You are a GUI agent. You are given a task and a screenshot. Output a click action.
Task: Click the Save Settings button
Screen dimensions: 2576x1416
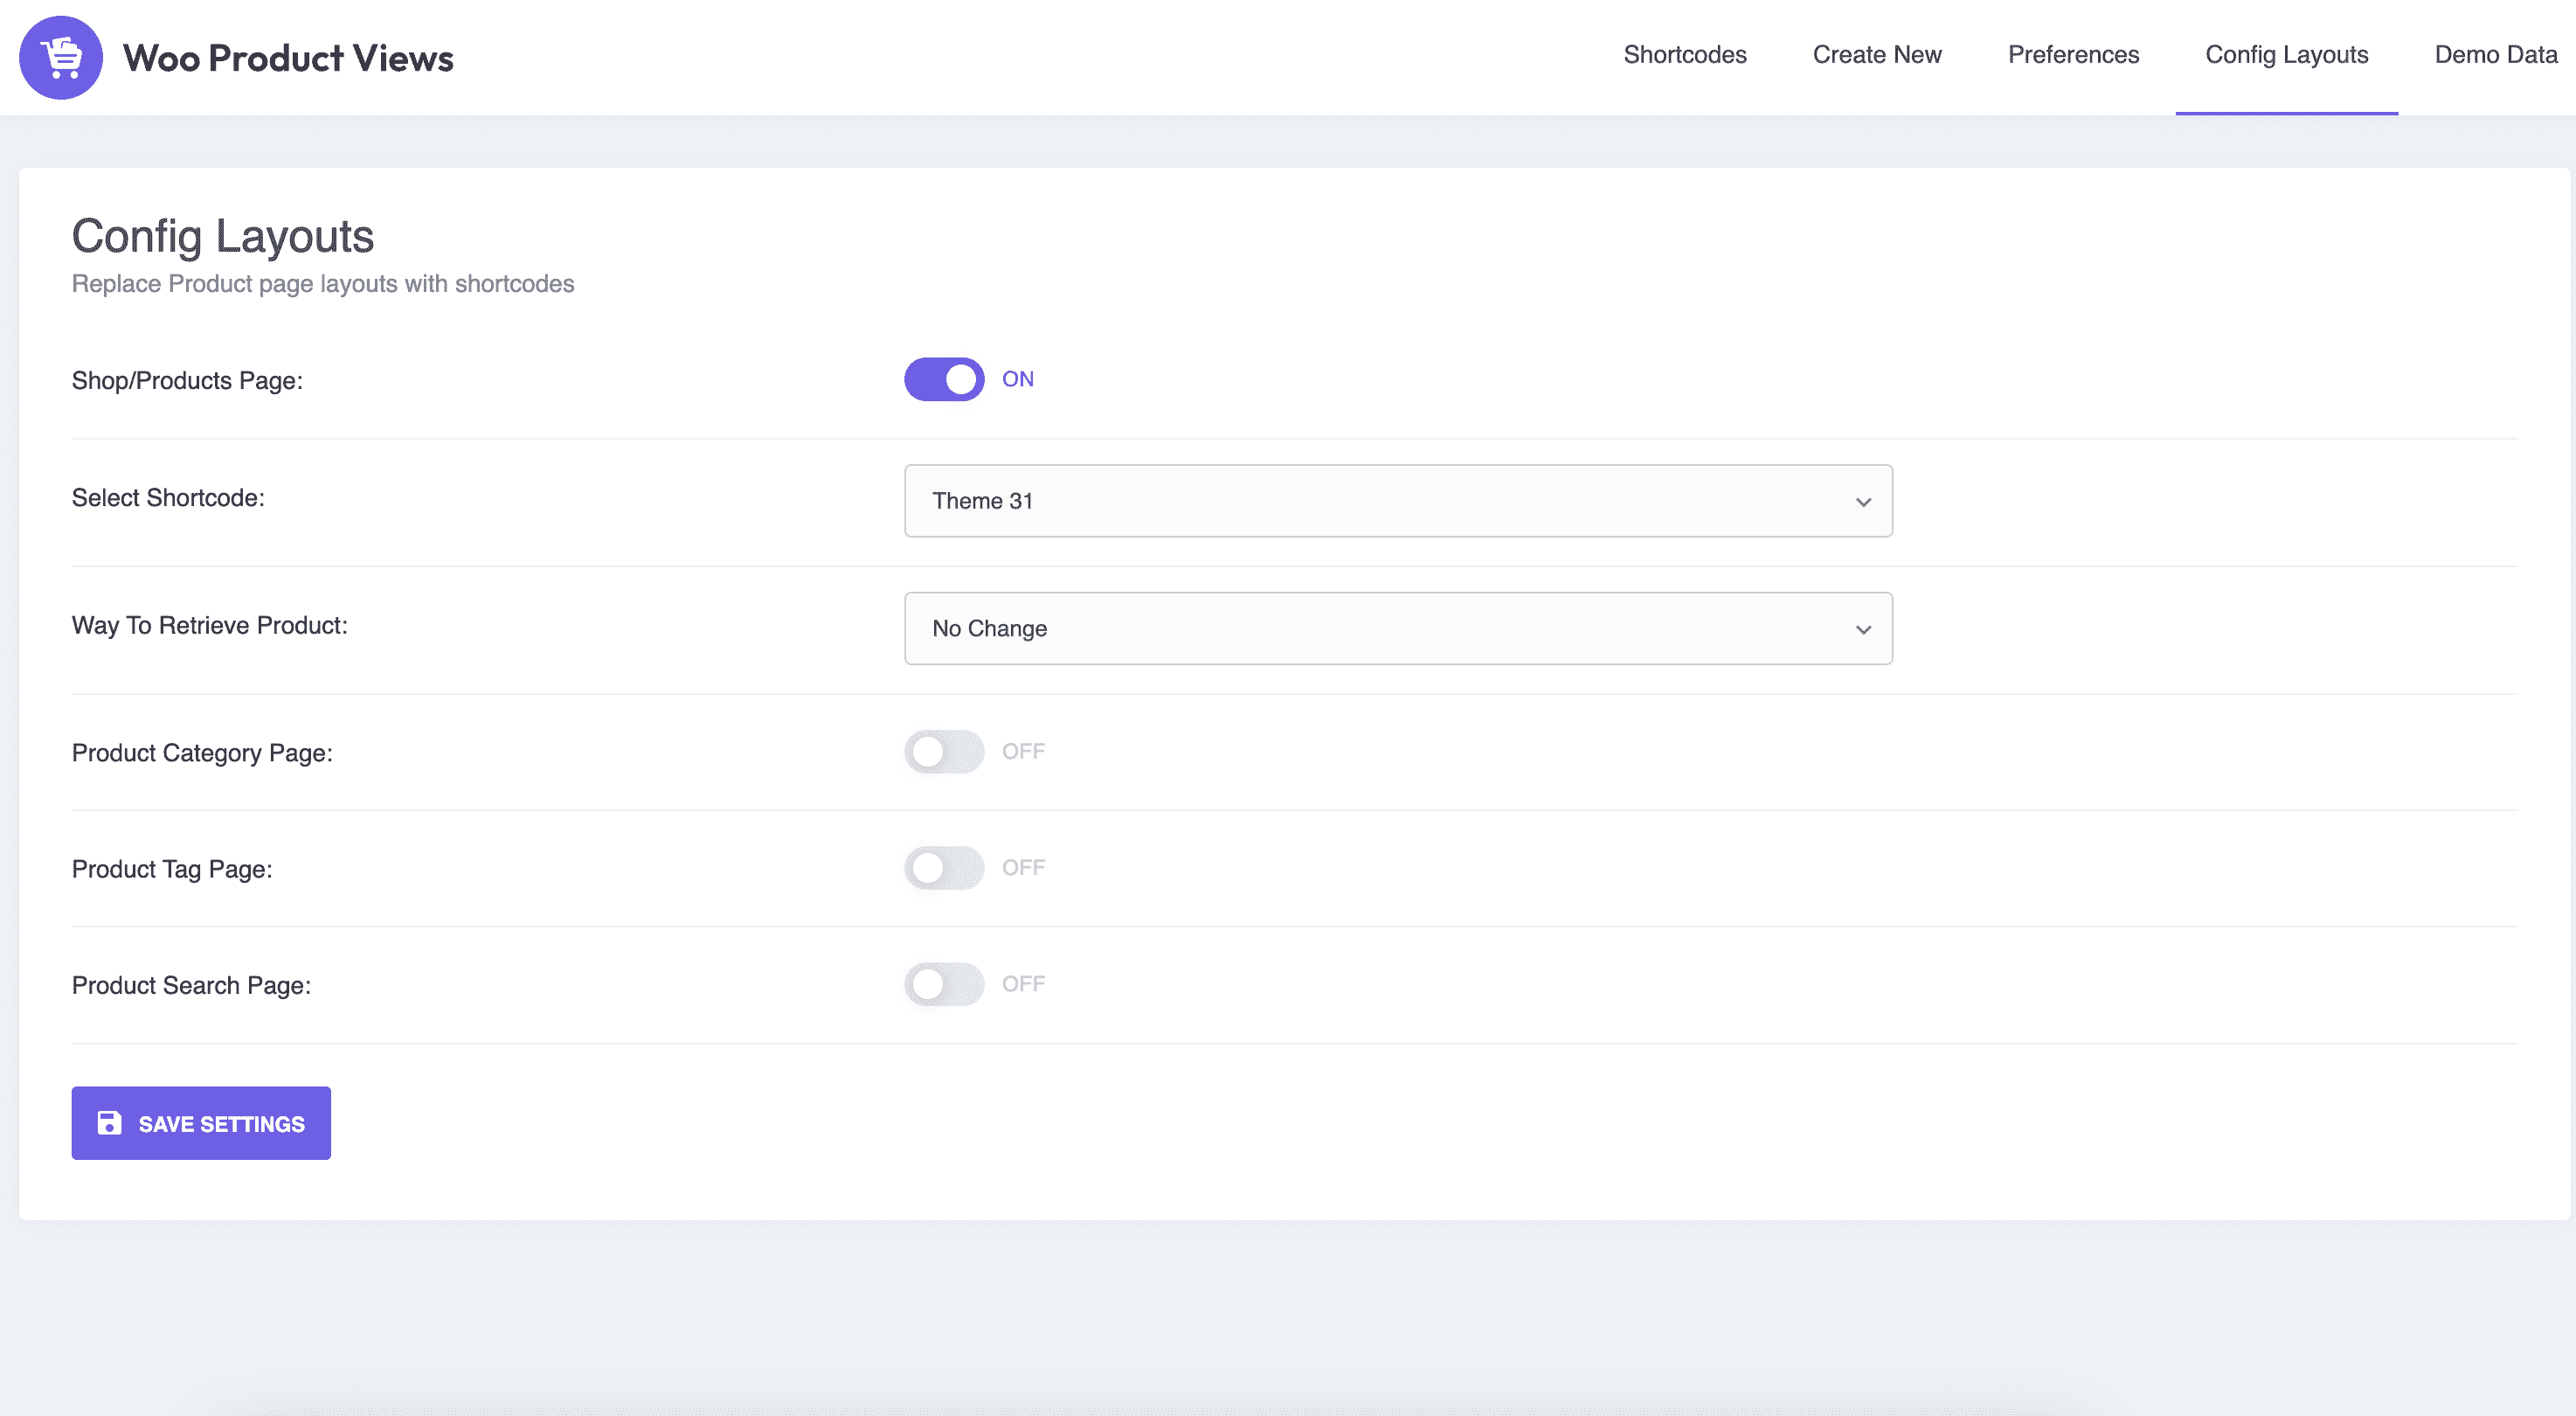(x=200, y=1123)
